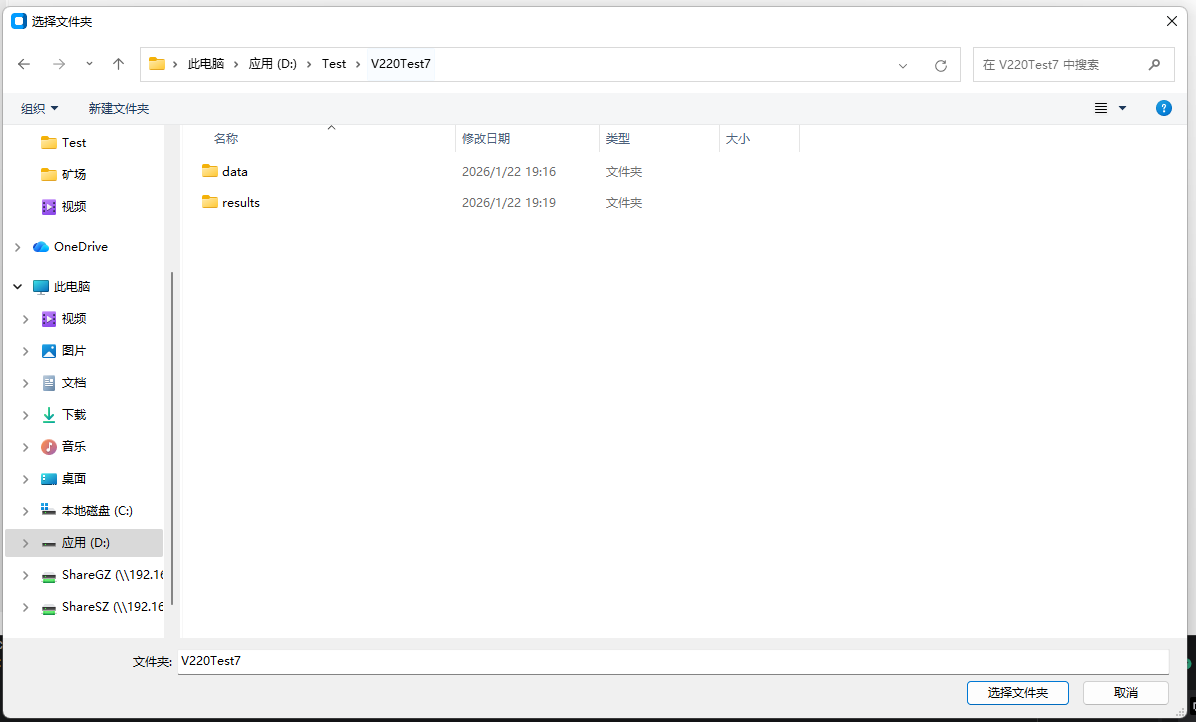Screen dimensions: 1196x722
Task: Click 新建文件夹 to create folder
Action: [118, 108]
